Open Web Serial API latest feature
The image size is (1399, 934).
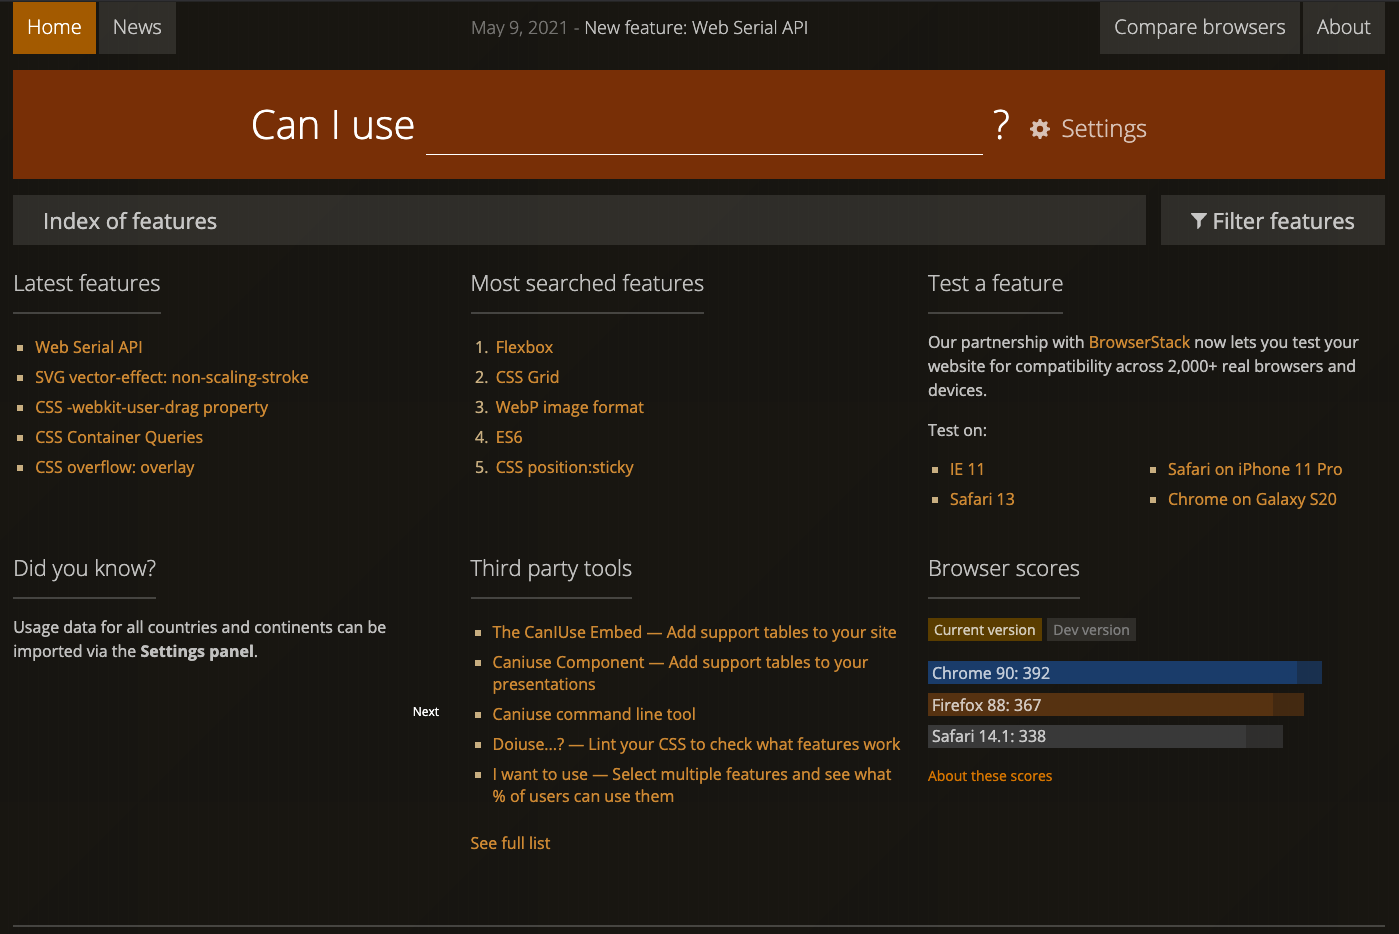89,347
